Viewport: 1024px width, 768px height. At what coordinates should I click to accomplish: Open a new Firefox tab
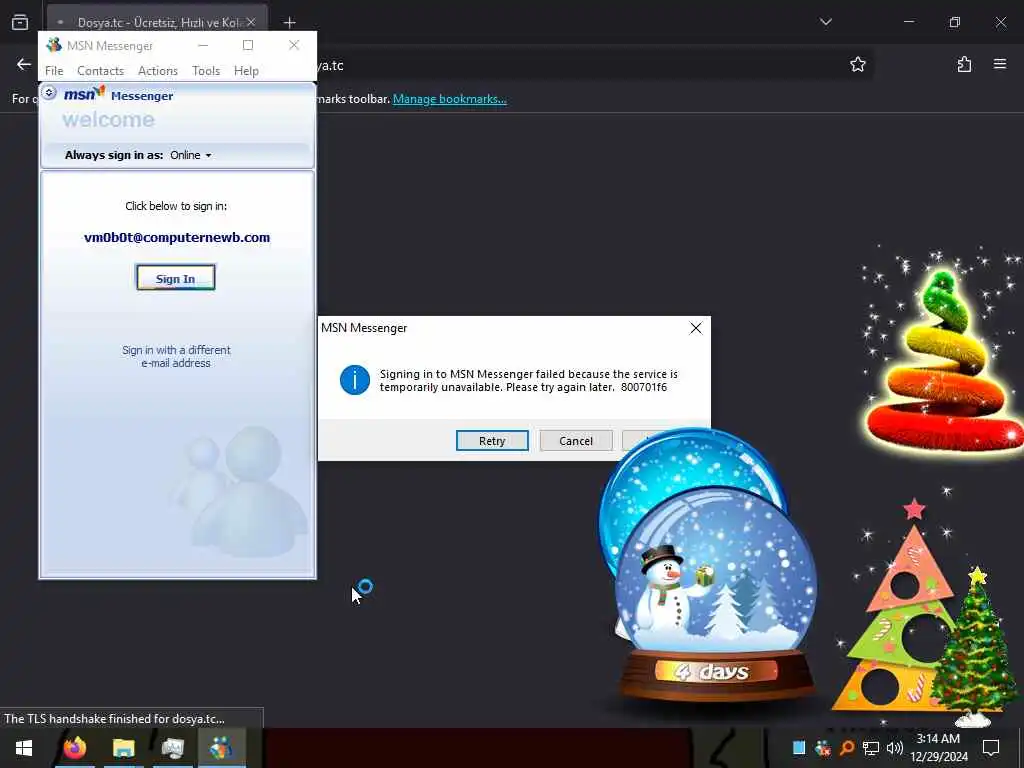(x=289, y=22)
